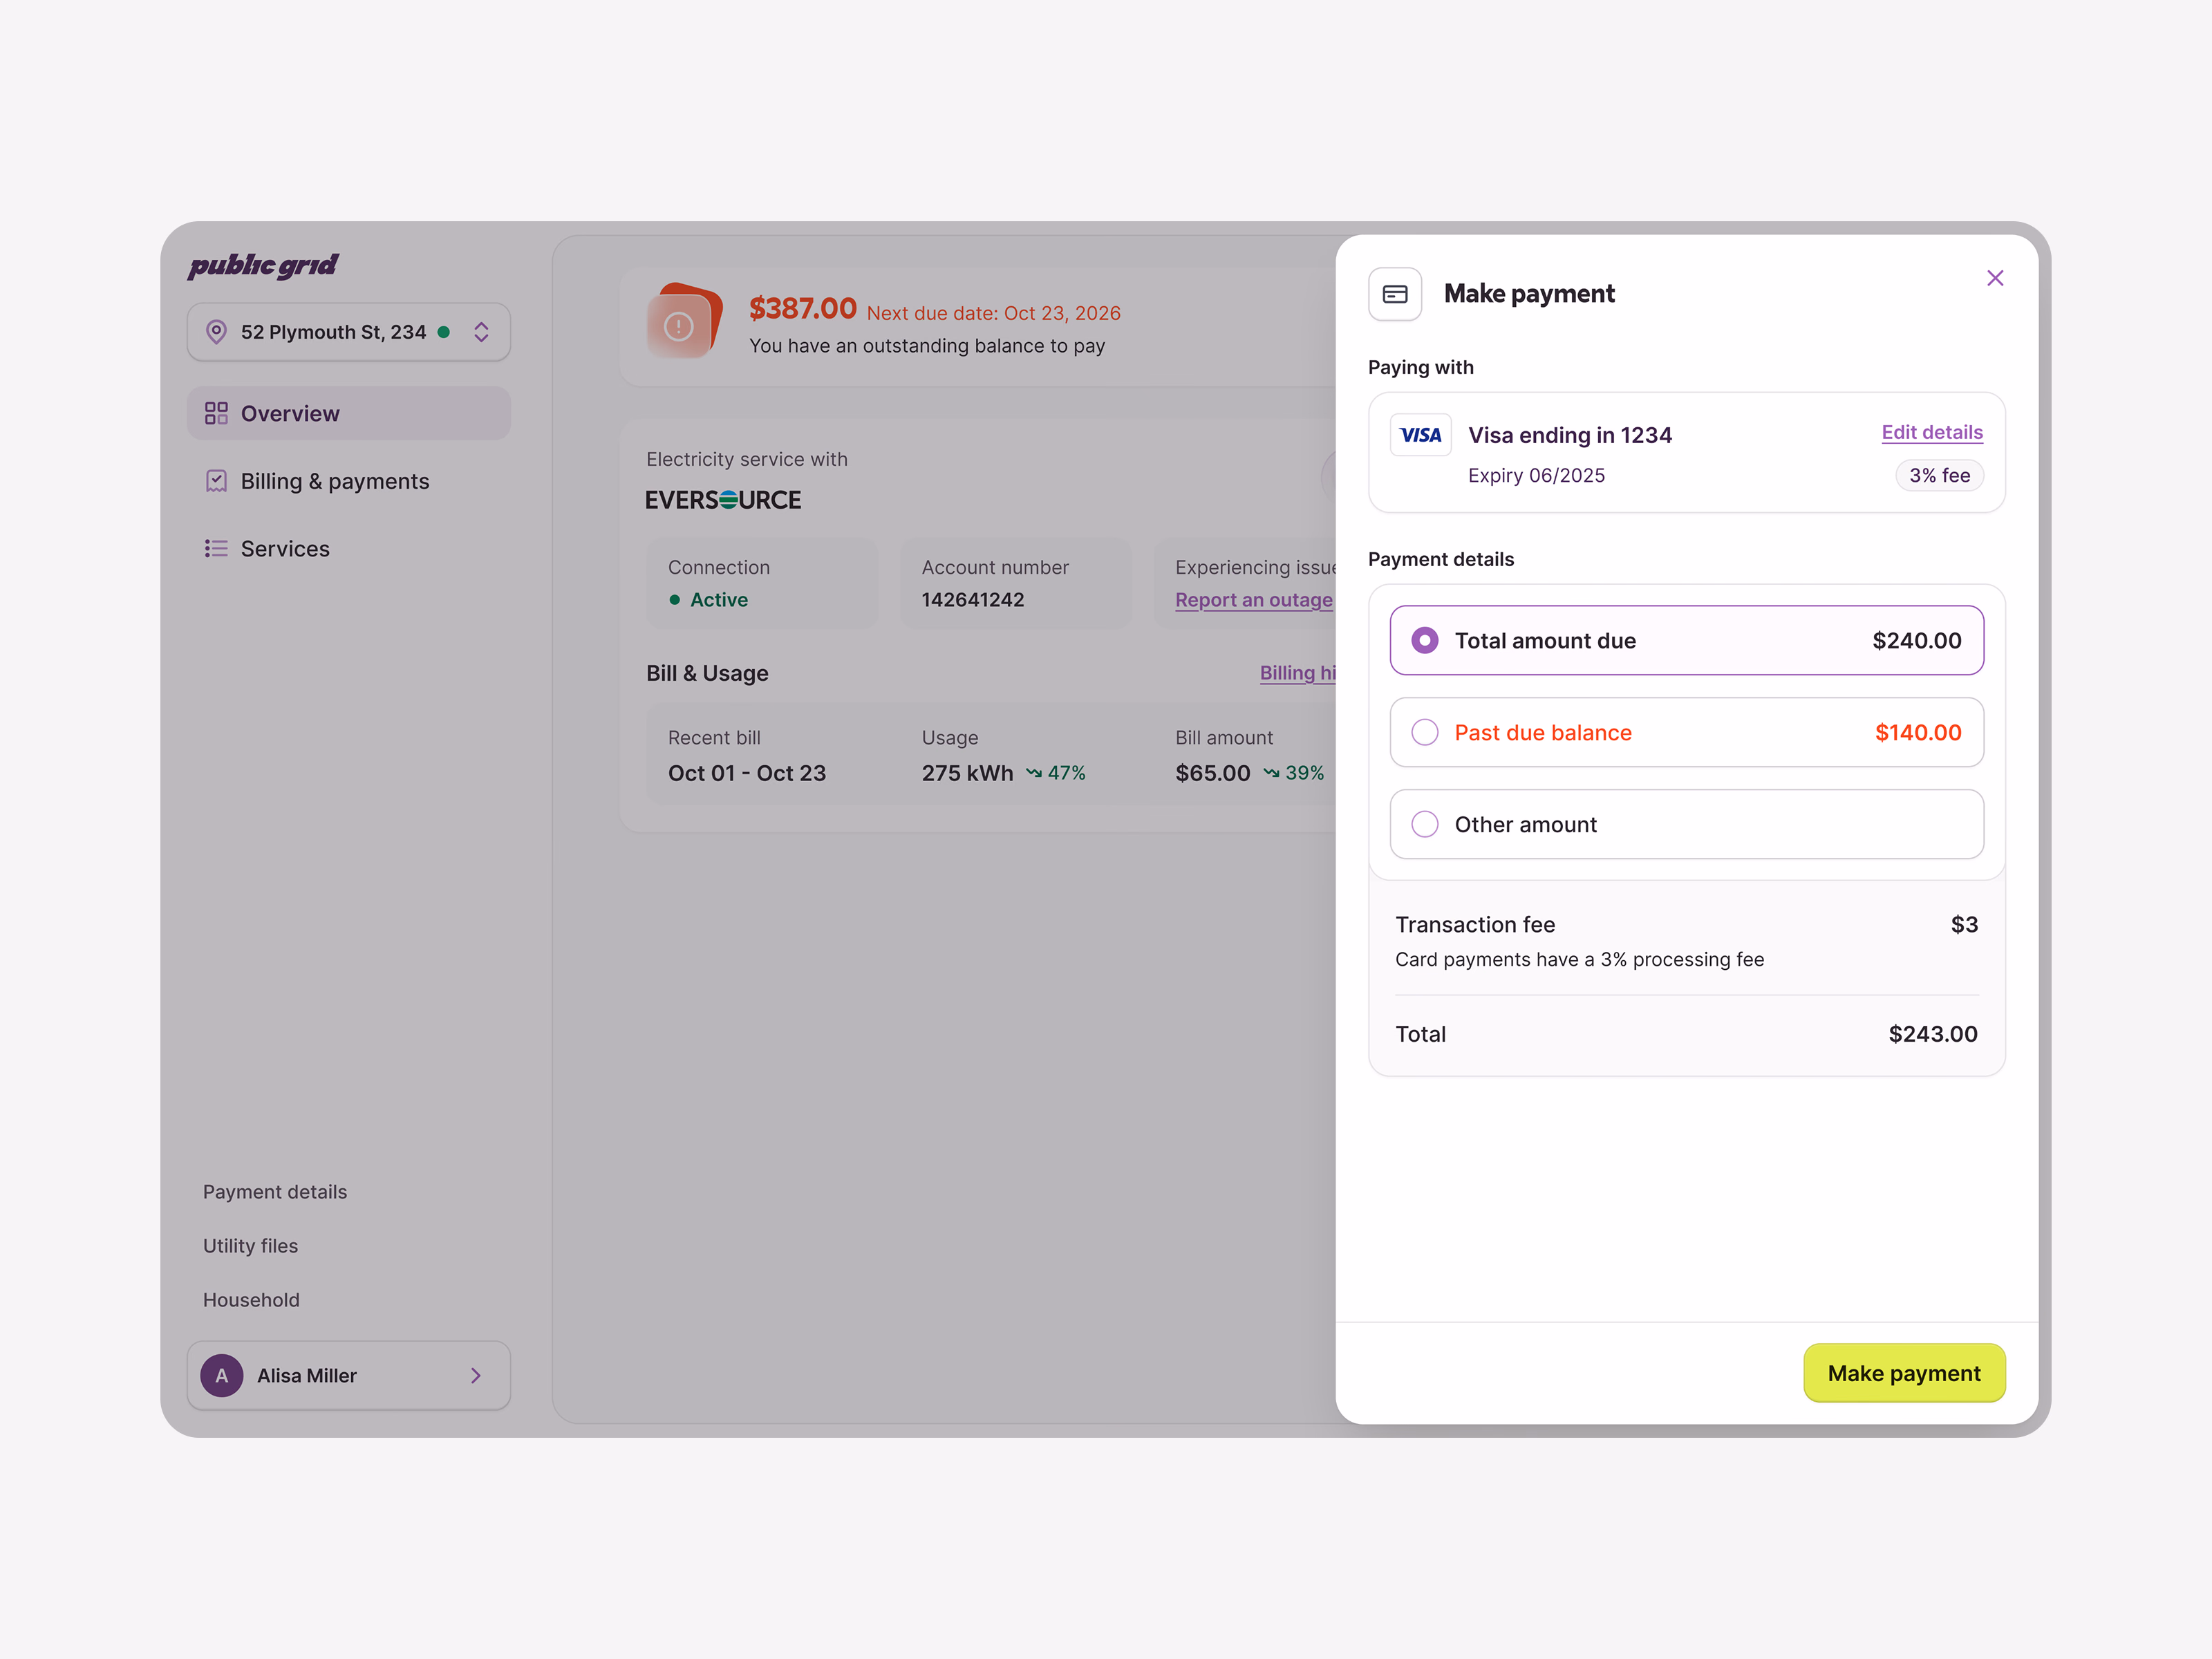
Task: Click the Expiry 06/2025 text
Action: pos(1536,476)
